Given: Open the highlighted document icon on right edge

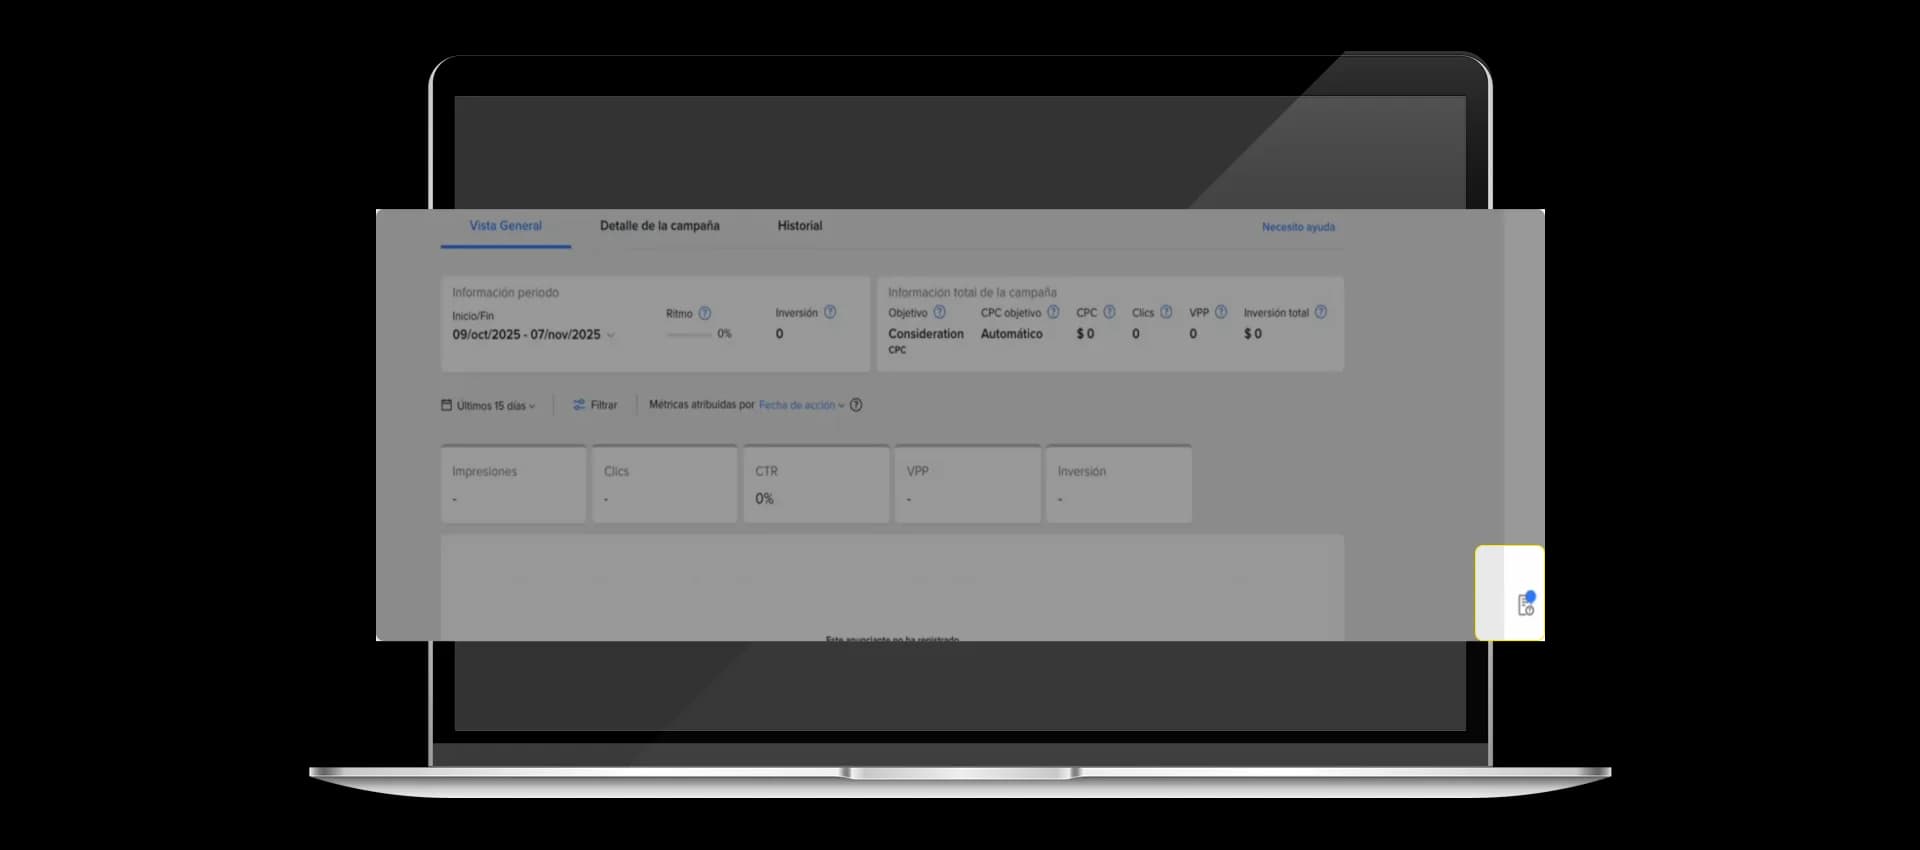Looking at the screenshot, I should click(1526, 604).
